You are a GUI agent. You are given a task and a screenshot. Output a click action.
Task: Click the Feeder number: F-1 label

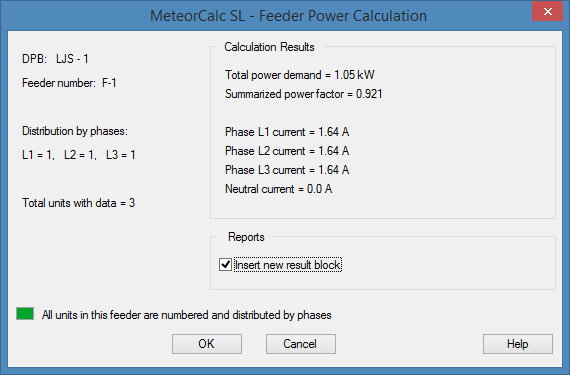pyautogui.click(x=69, y=83)
